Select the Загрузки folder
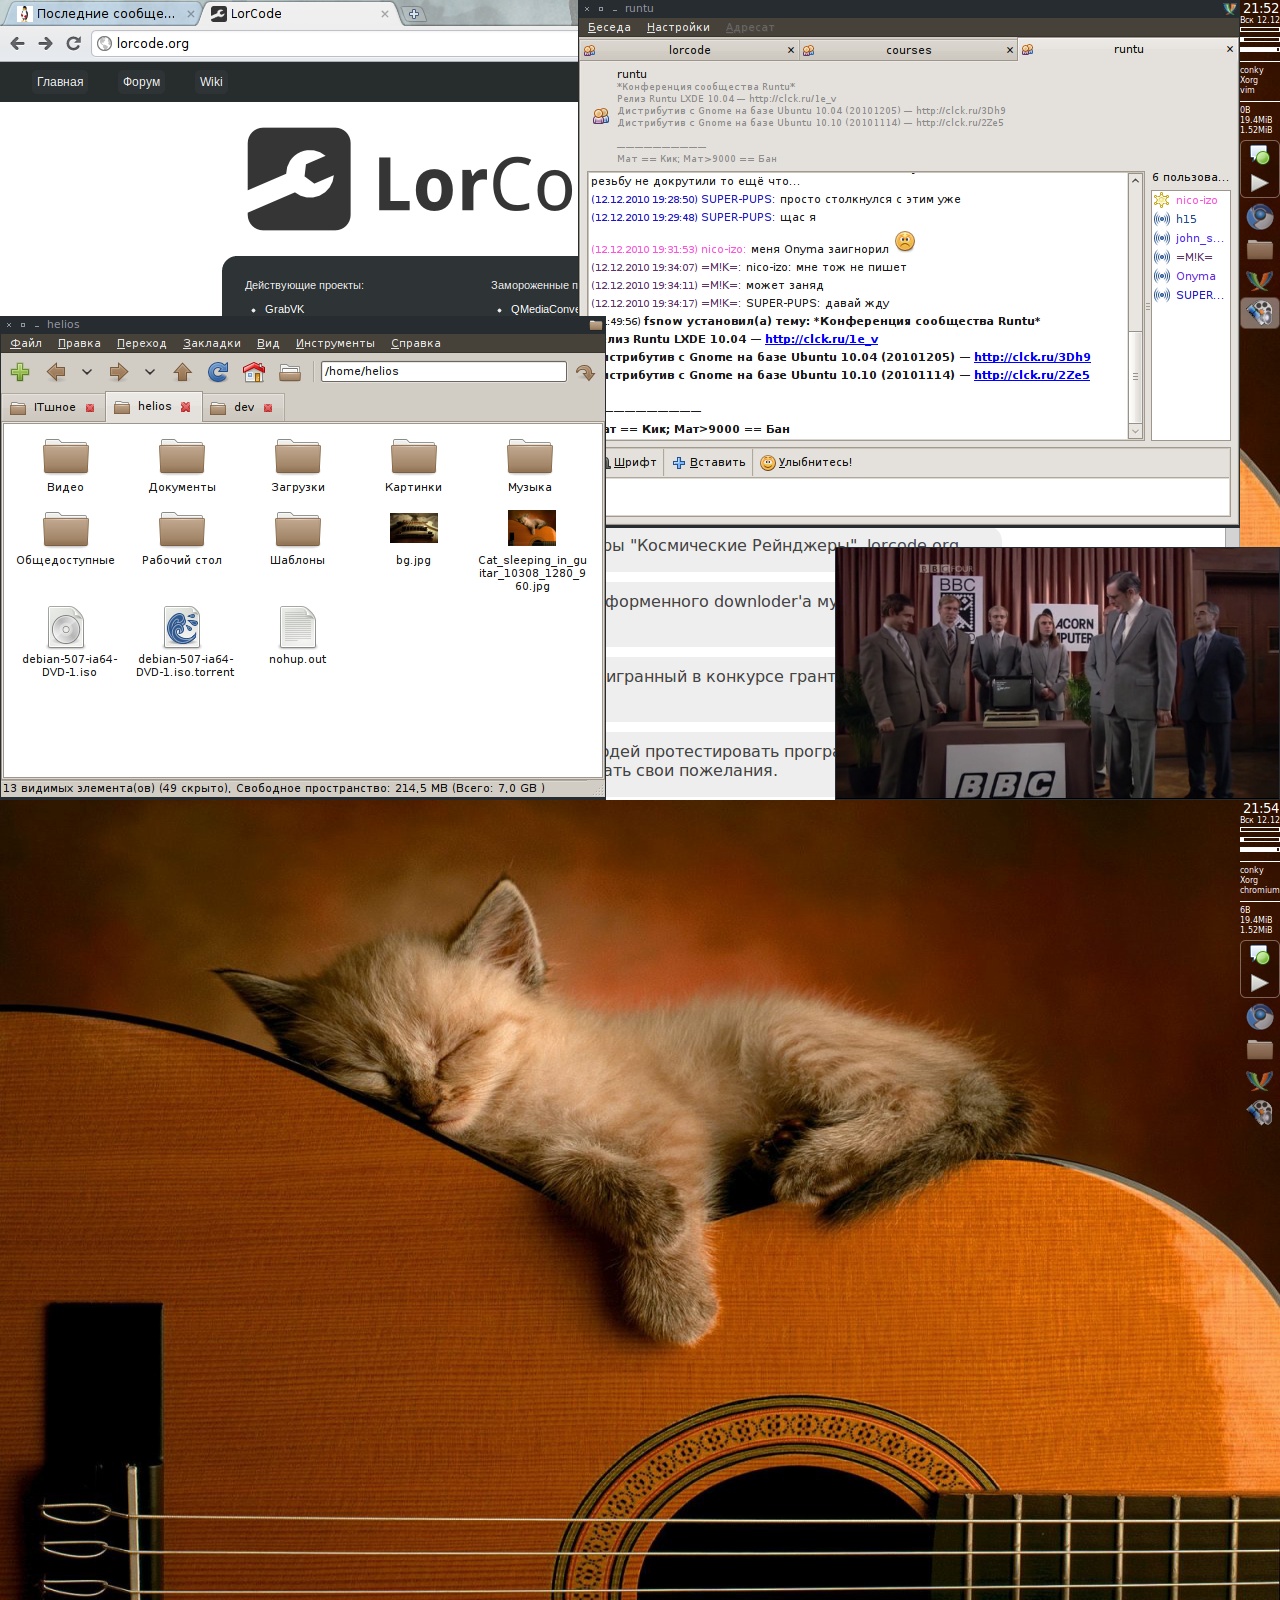Viewport: 1280px width, 1600px height. click(x=298, y=465)
